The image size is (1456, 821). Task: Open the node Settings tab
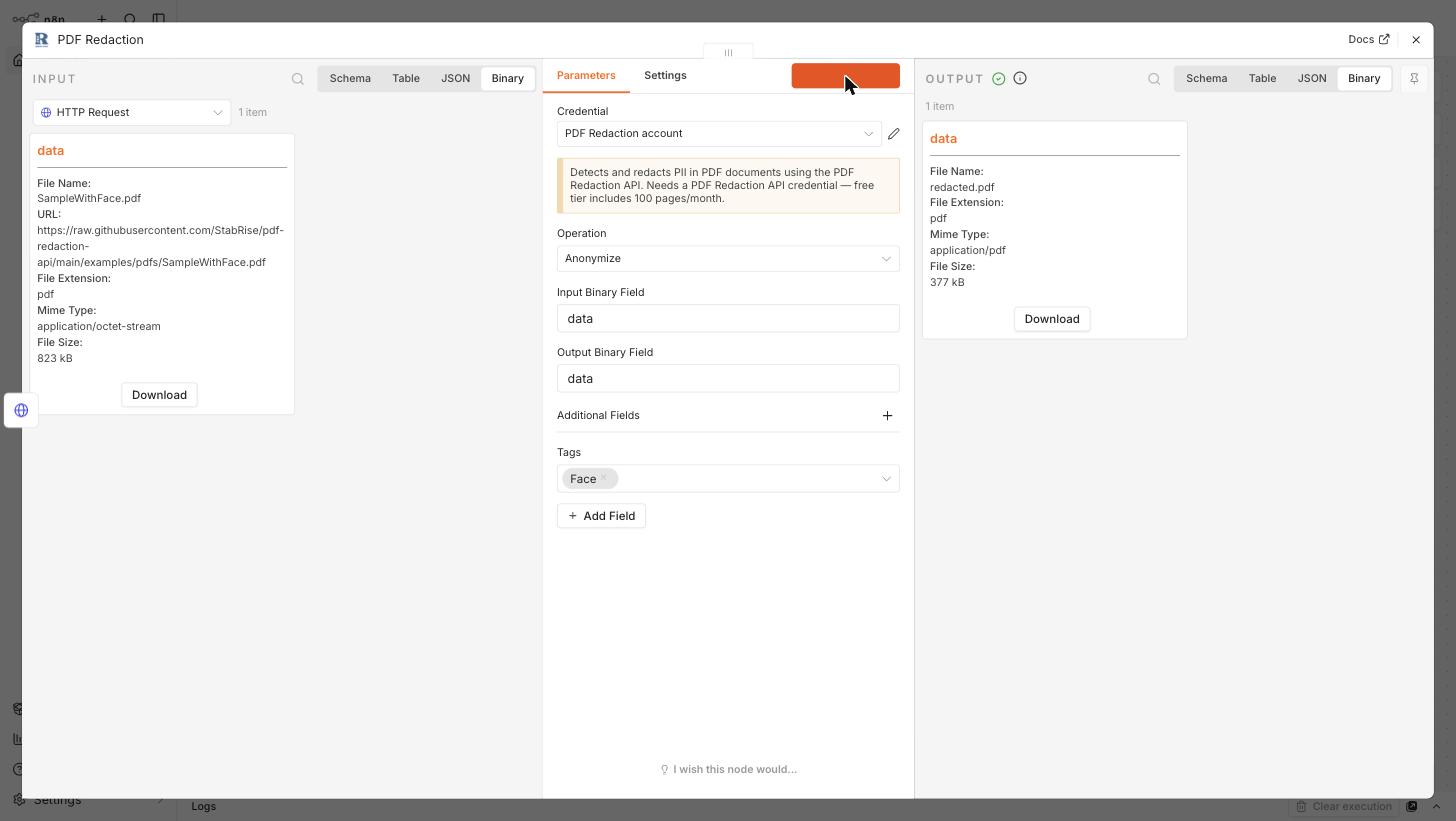(x=665, y=76)
